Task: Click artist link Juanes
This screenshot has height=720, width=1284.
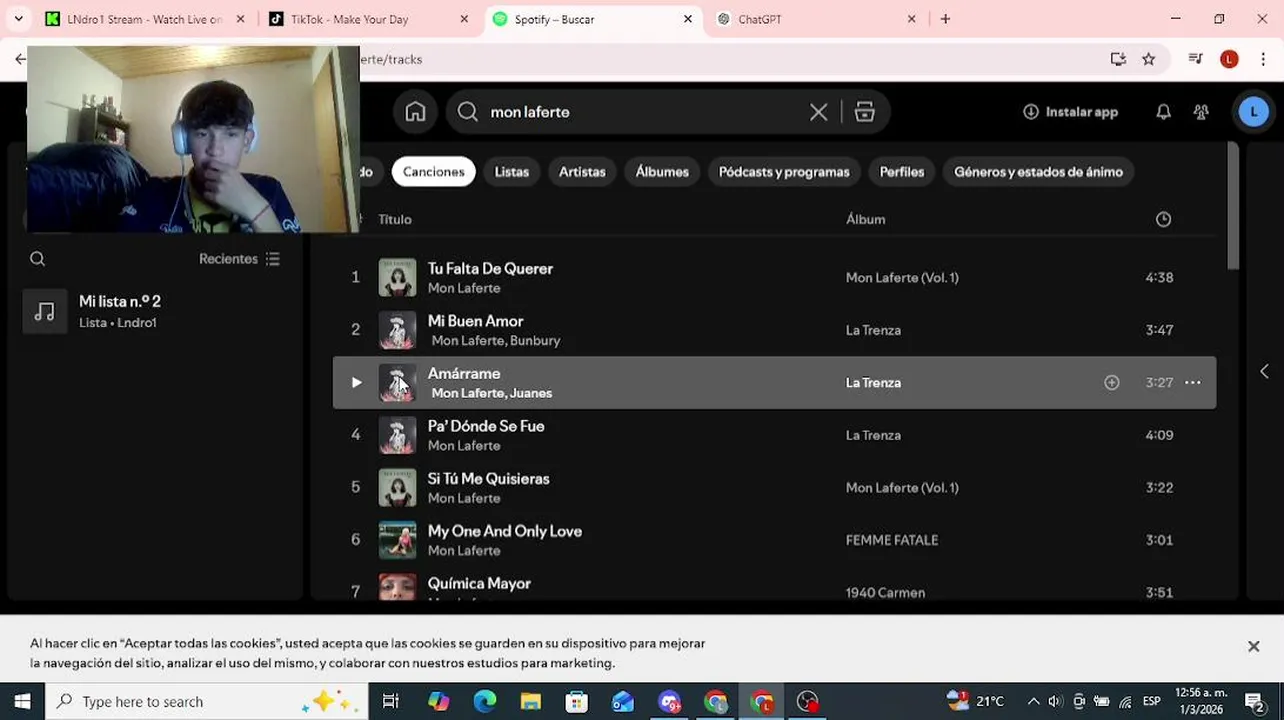Action: click(531, 393)
